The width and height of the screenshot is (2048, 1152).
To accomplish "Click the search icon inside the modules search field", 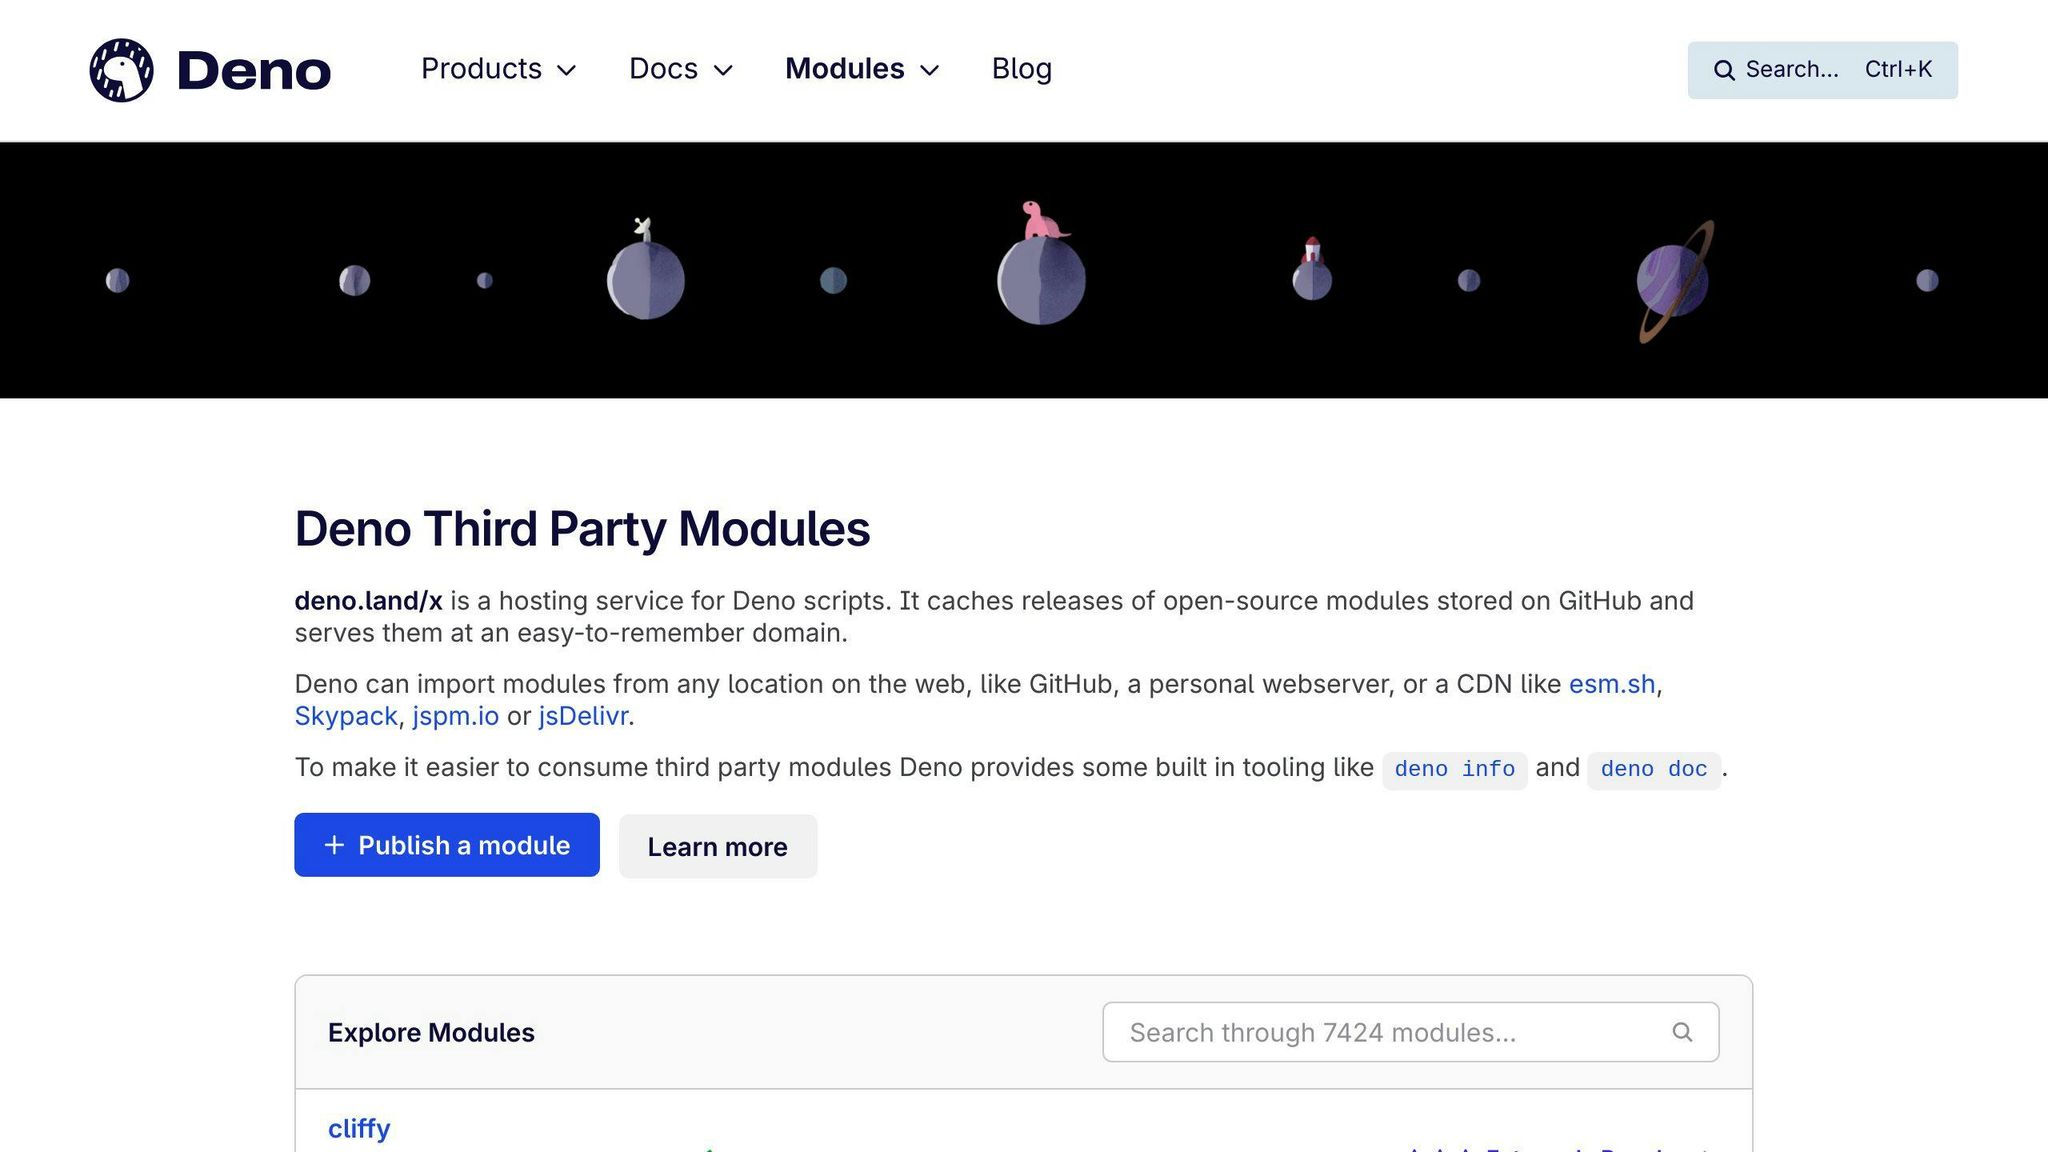I will tap(1682, 1031).
